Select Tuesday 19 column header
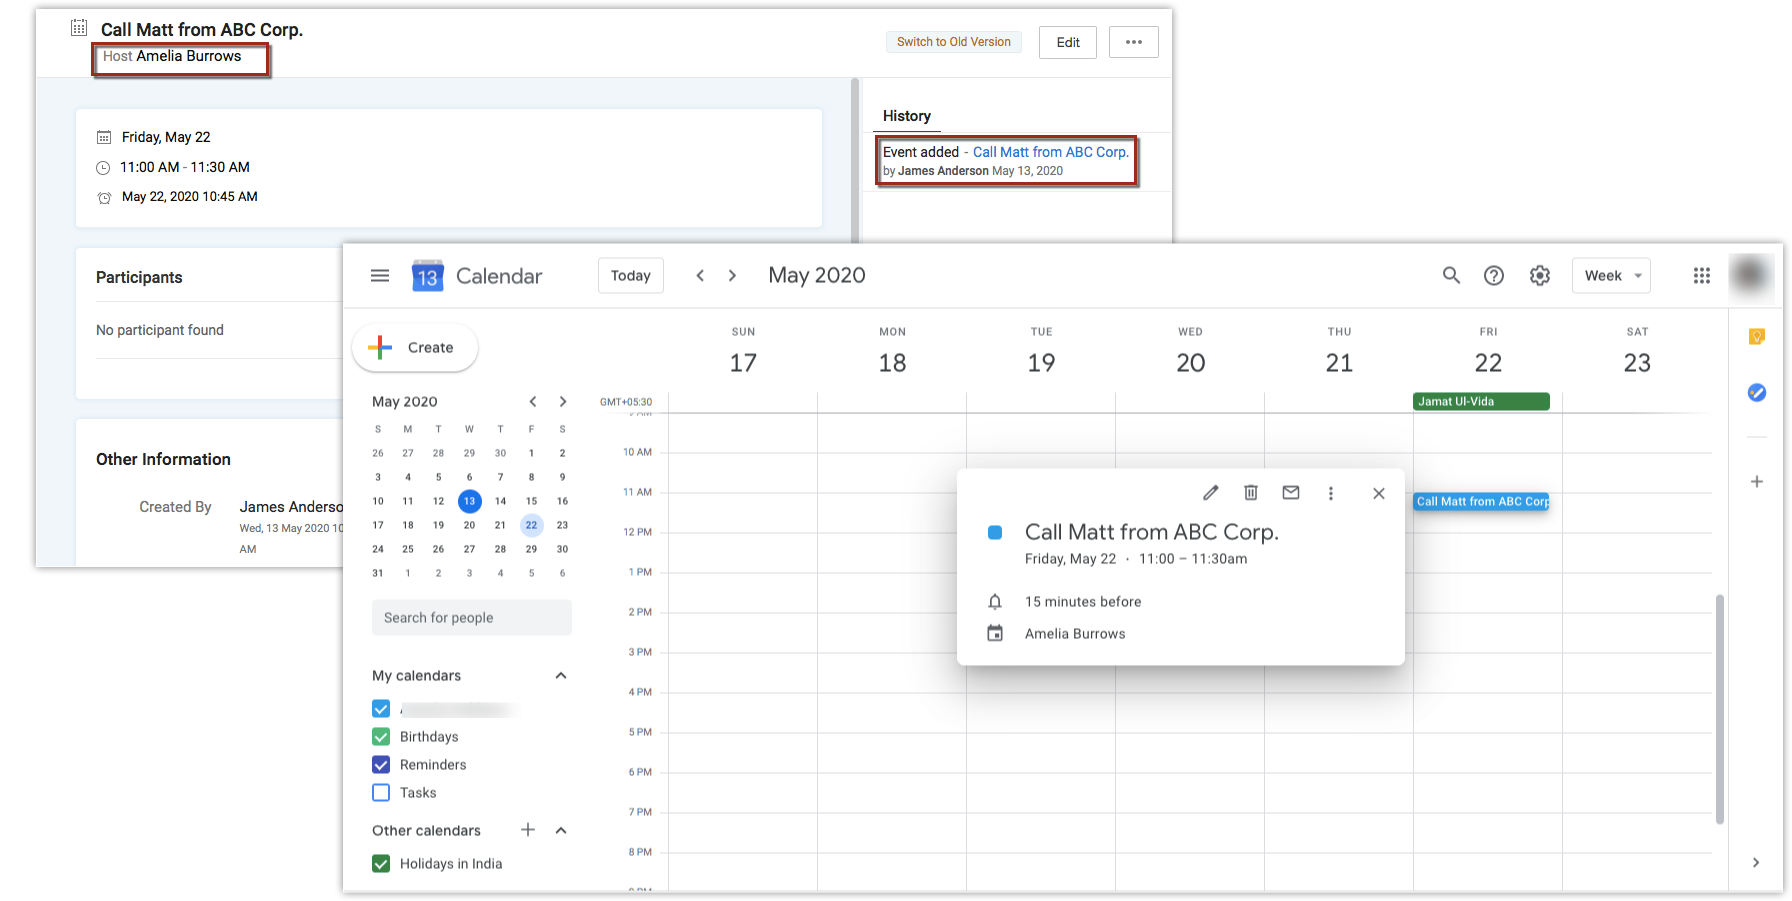Image resolution: width=1792 pixels, height=901 pixels. tap(1041, 351)
